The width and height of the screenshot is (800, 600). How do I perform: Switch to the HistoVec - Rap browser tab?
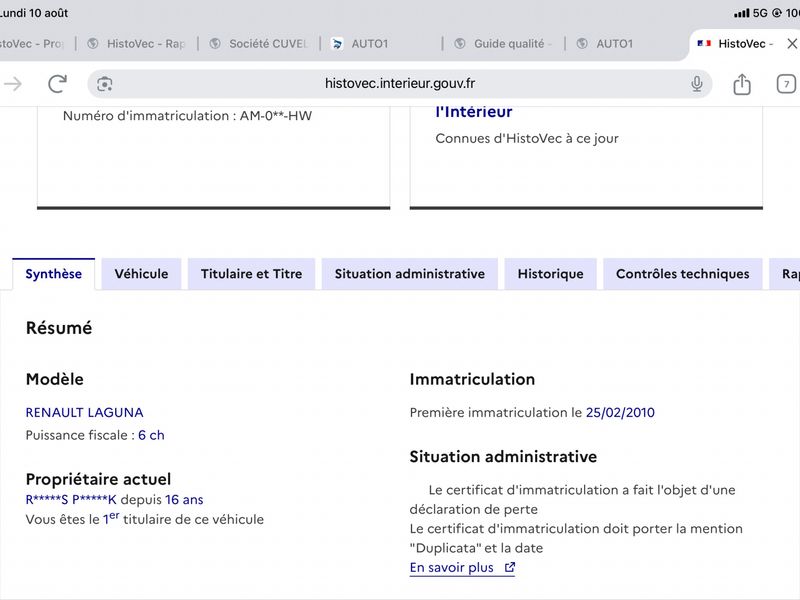click(x=136, y=44)
